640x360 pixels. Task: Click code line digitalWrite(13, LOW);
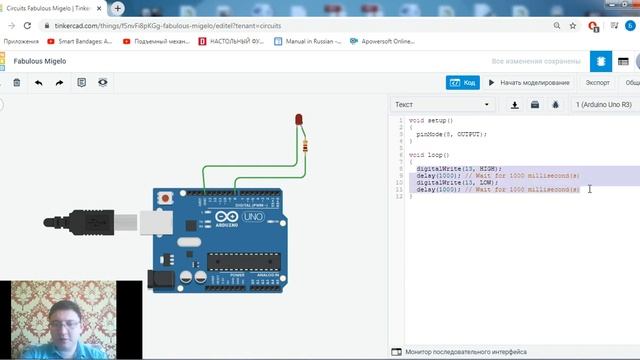coord(457,182)
